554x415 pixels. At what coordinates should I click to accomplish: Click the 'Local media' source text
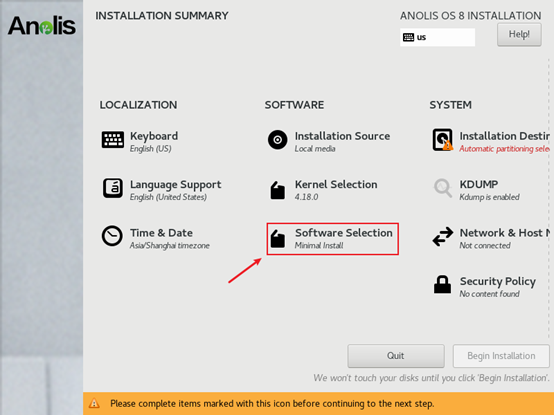point(315,149)
